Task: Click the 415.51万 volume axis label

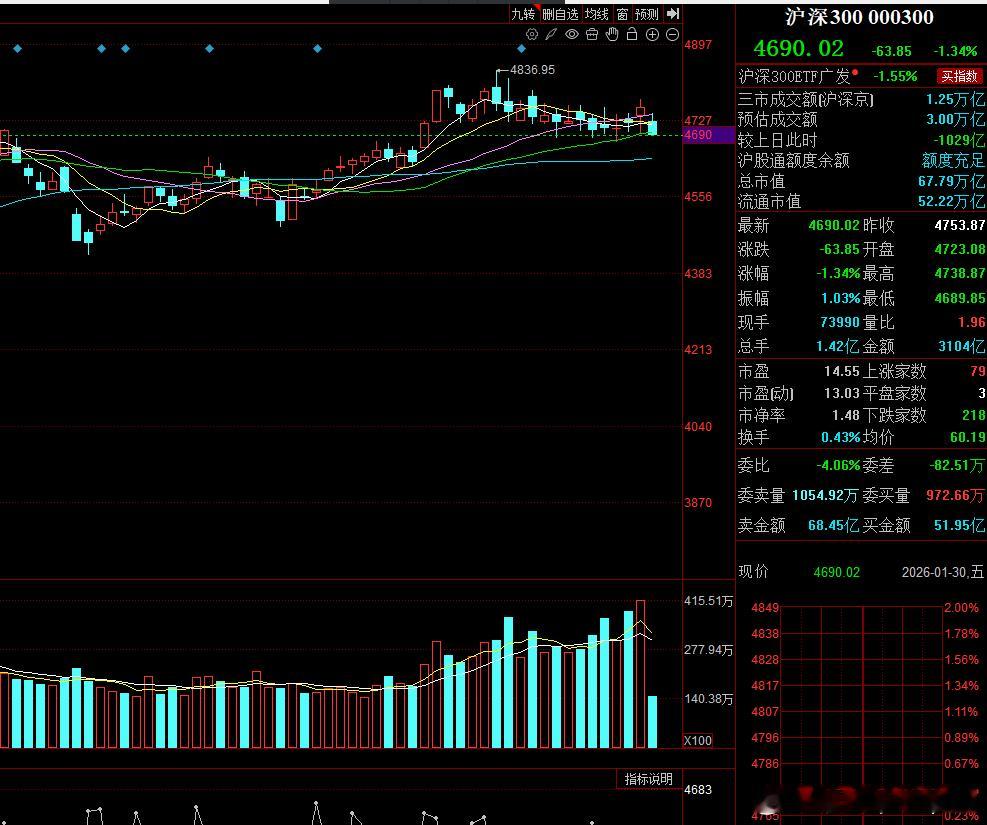Action: pos(709,602)
